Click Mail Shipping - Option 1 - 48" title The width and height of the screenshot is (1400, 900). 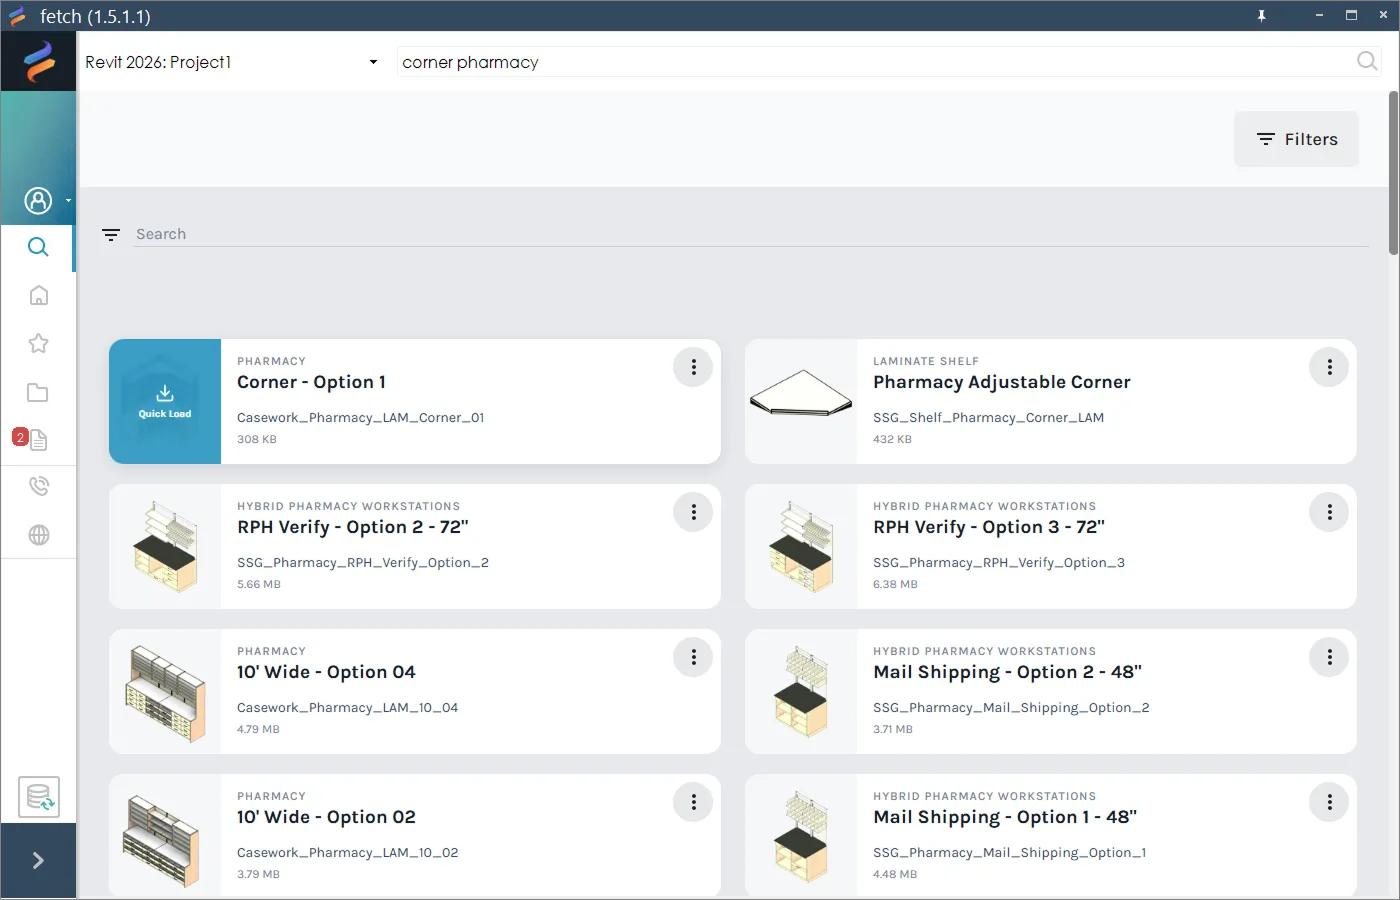(x=1005, y=817)
